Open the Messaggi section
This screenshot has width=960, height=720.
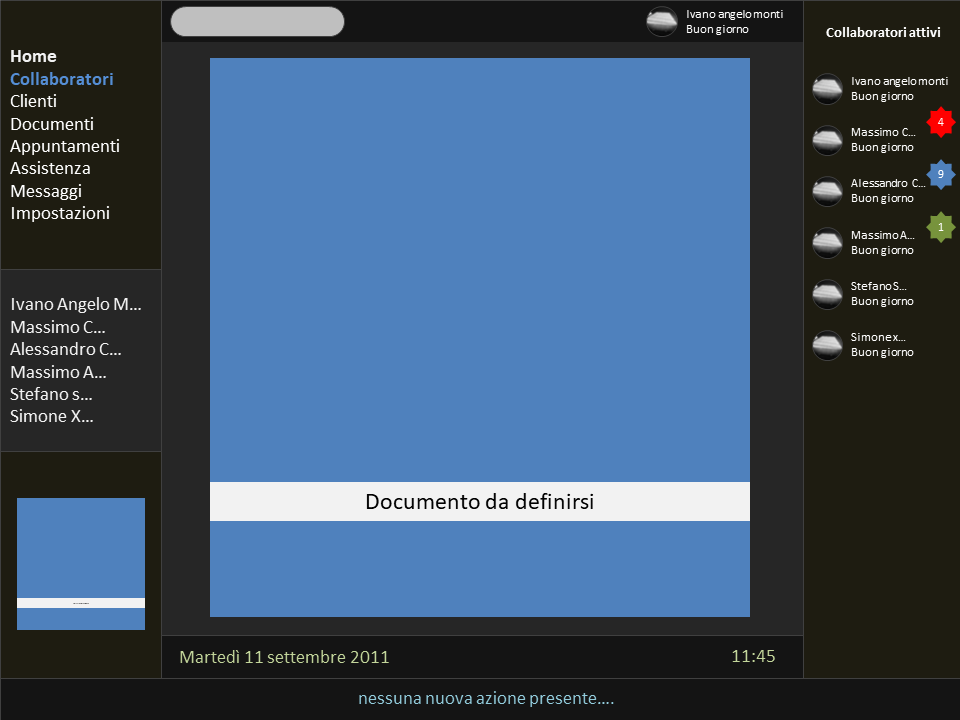(46, 191)
